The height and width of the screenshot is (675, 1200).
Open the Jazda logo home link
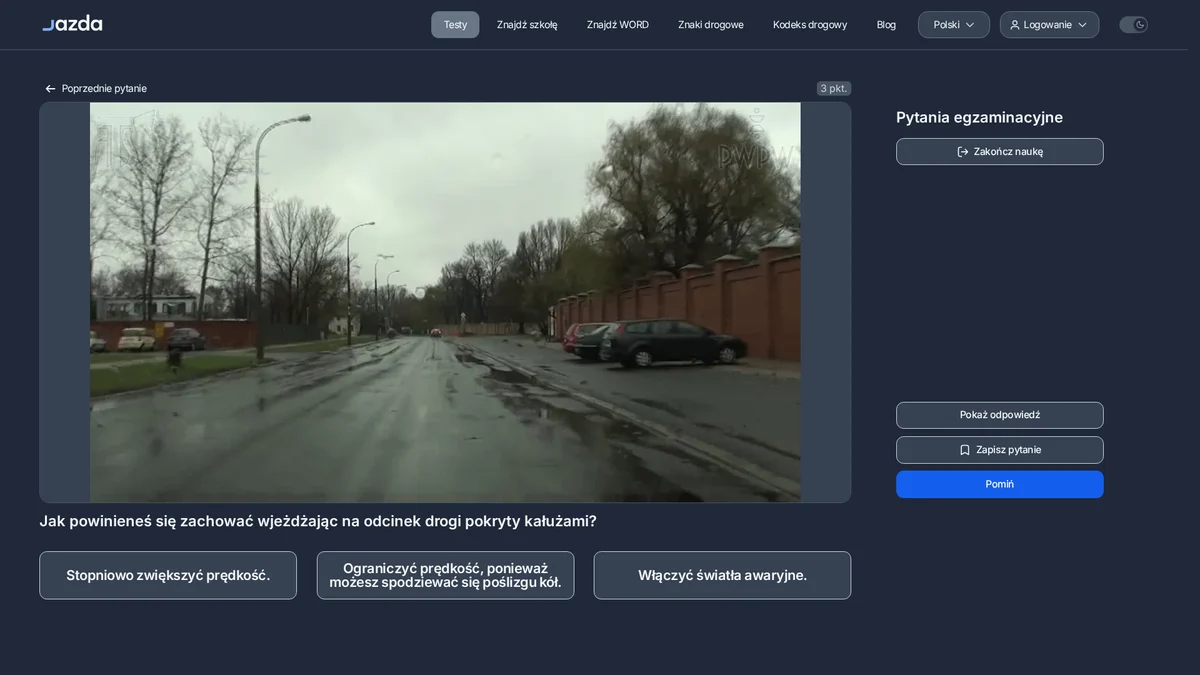[x=72, y=23]
